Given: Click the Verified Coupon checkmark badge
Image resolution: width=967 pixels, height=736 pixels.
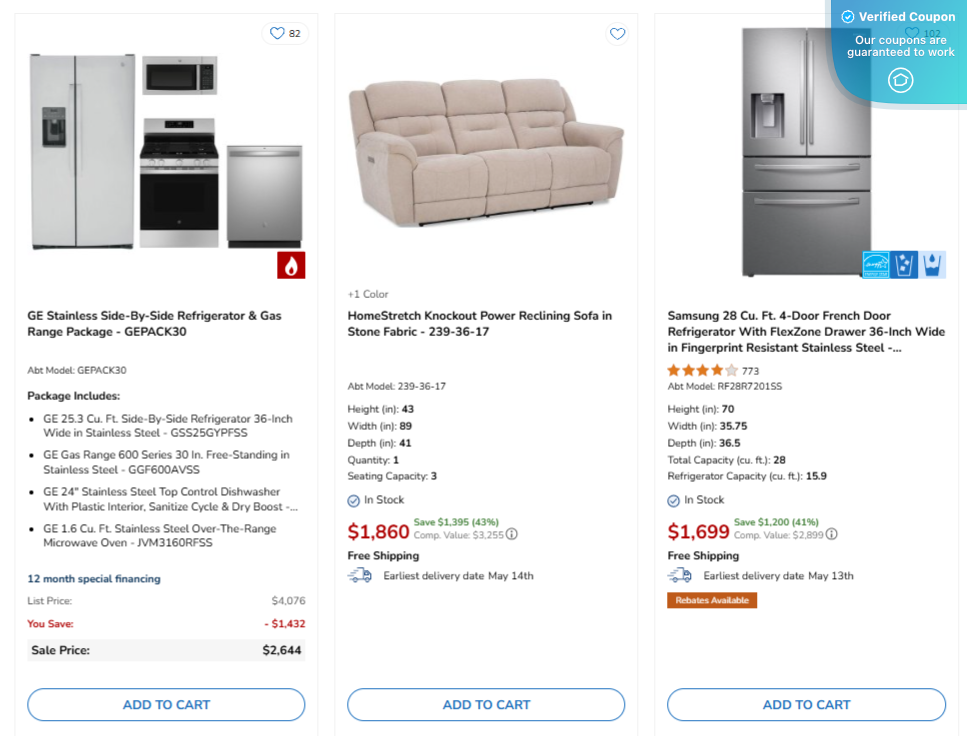Looking at the screenshot, I should [847, 16].
